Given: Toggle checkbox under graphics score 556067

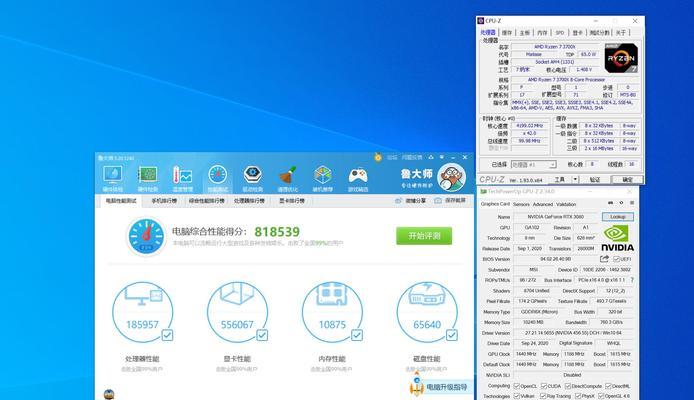Looking at the screenshot, I should (262, 335).
